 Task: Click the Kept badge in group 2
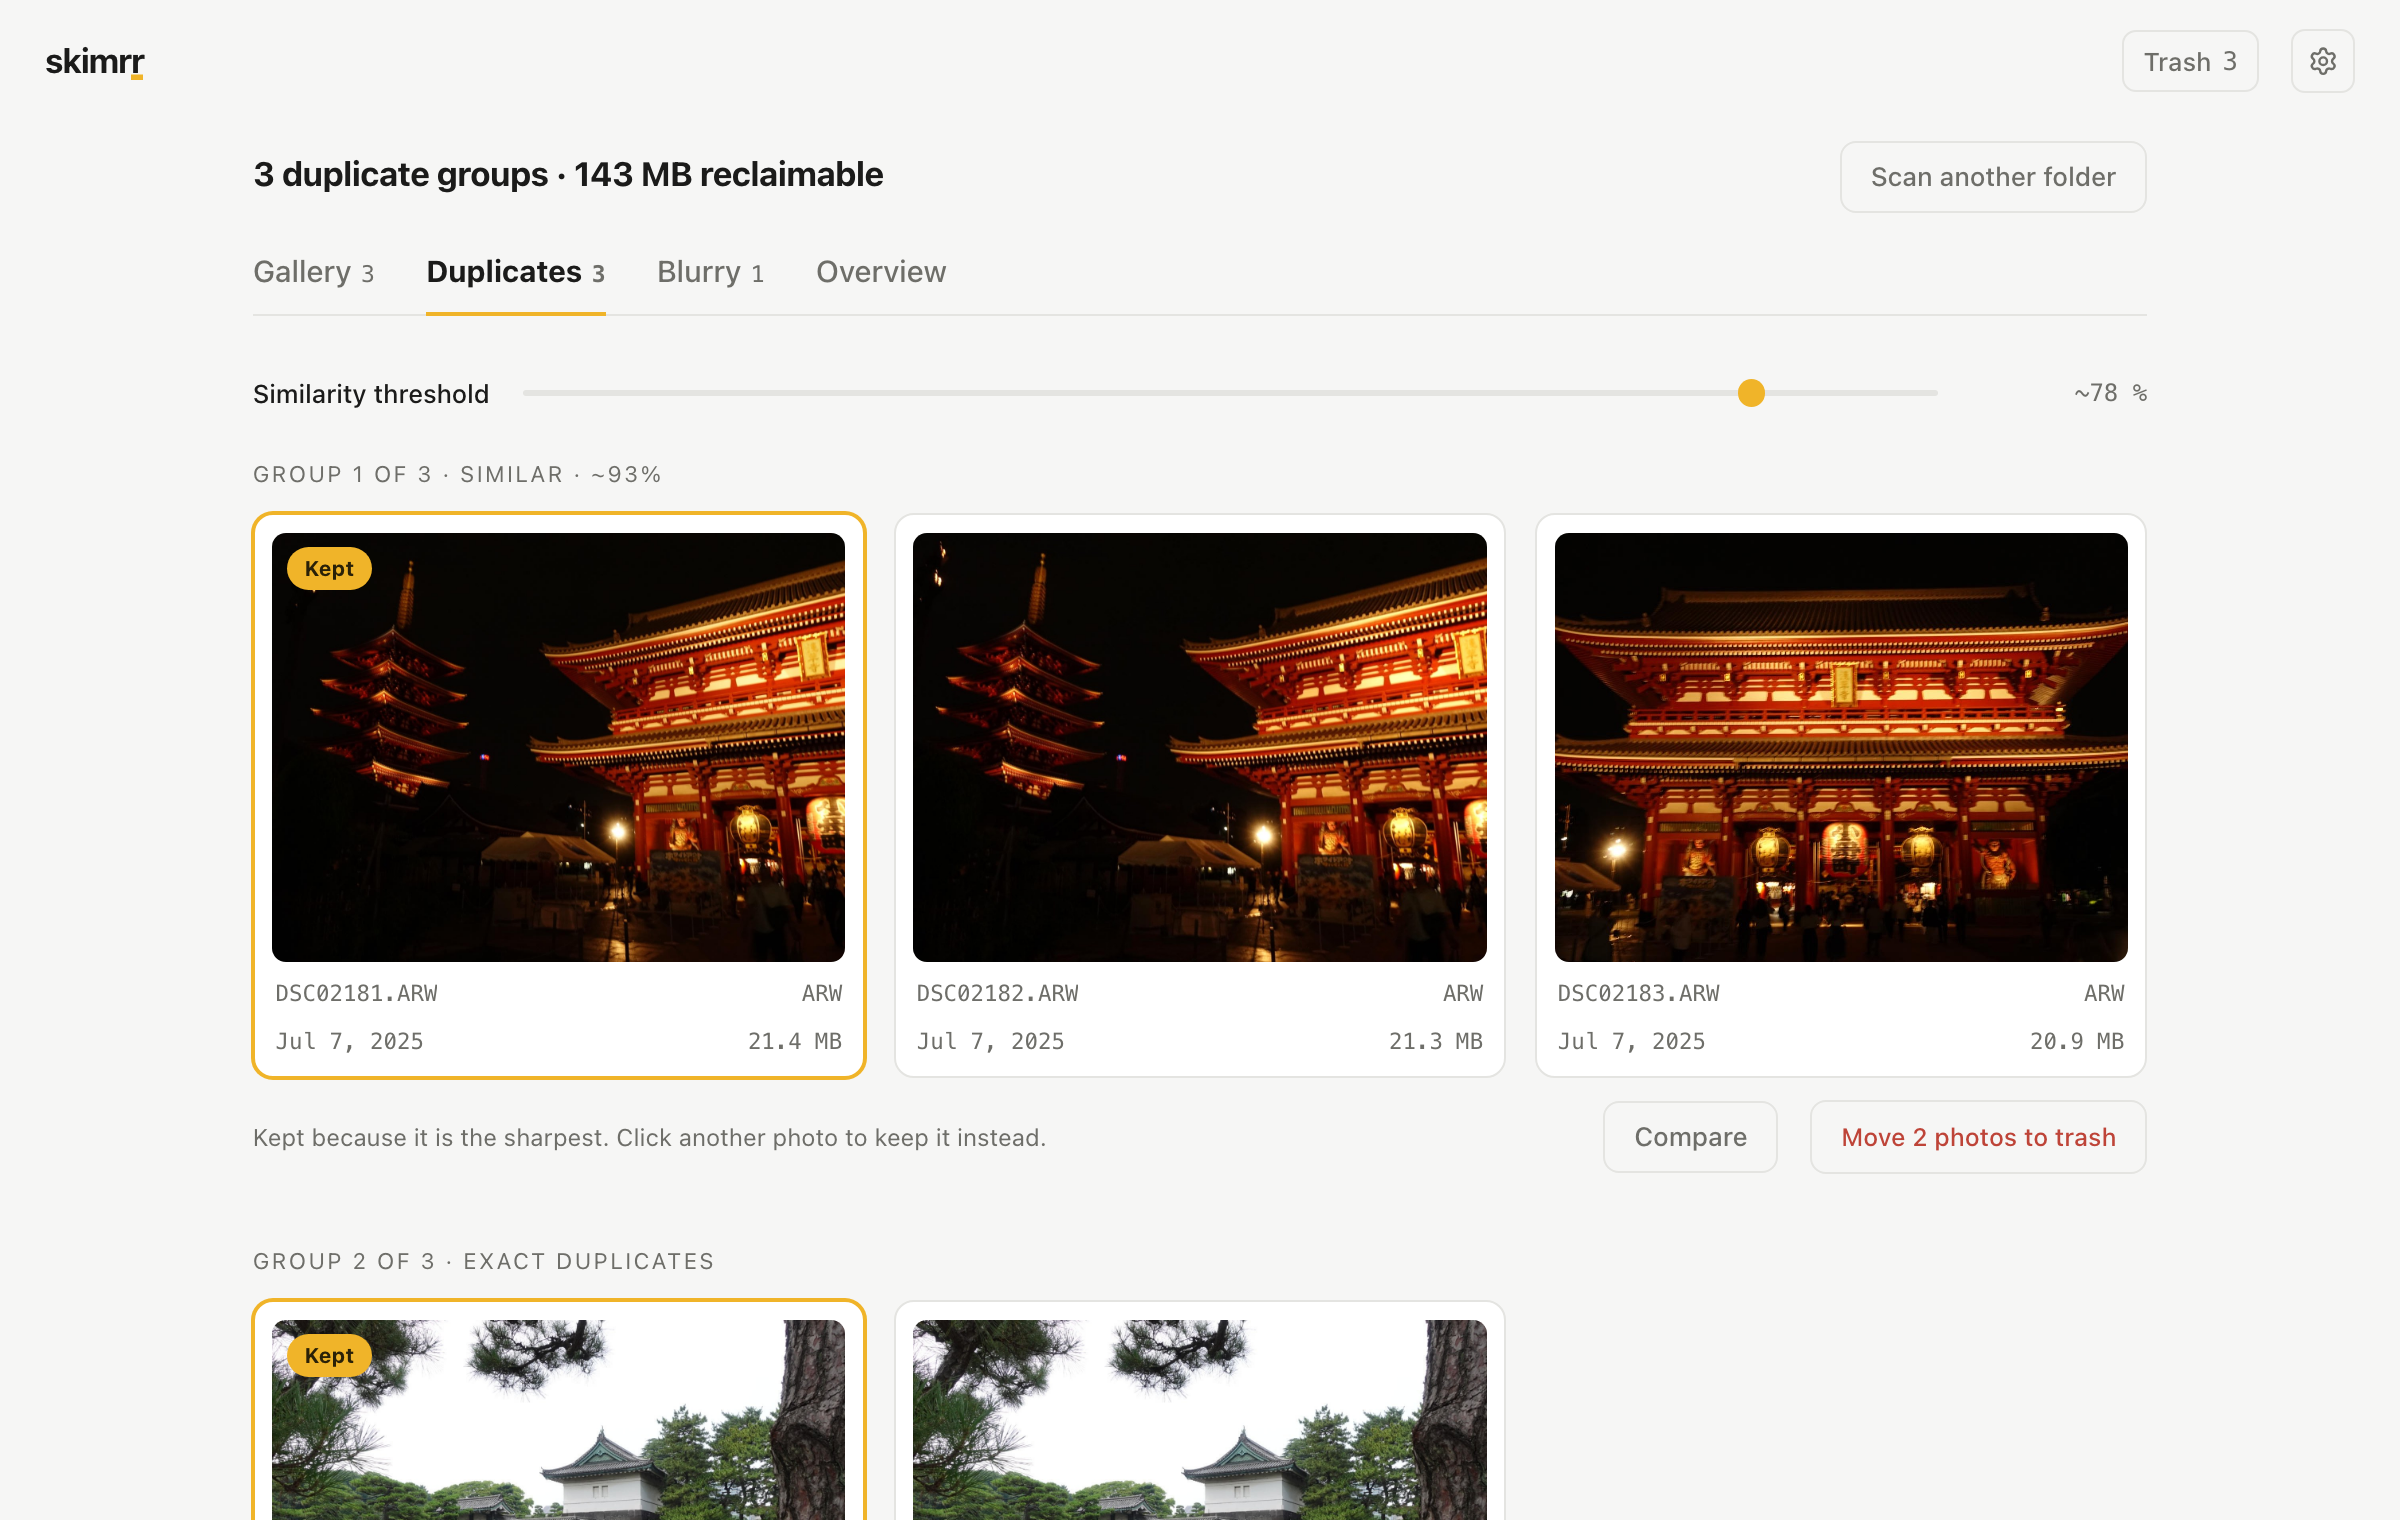[x=329, y=1356]
